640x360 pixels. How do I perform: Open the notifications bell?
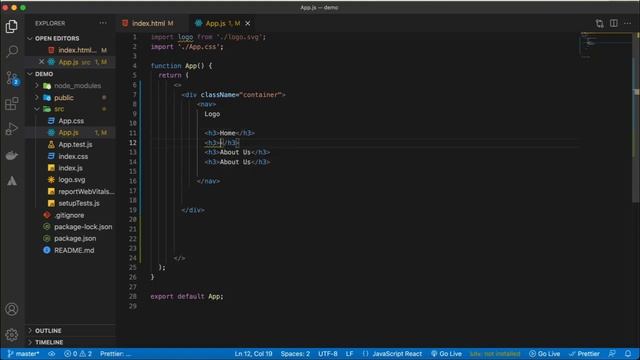628,354
